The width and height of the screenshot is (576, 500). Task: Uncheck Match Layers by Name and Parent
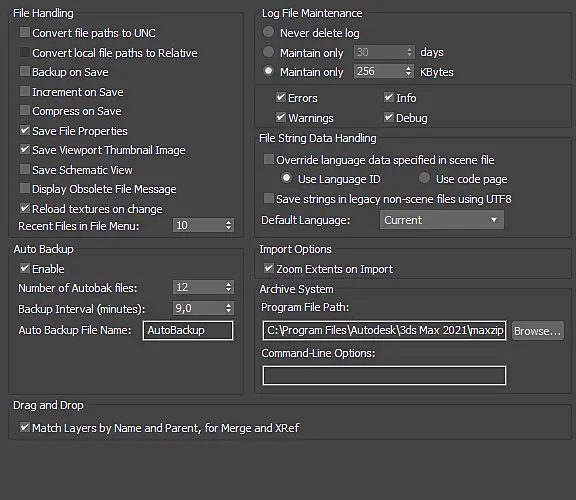pyautogui.click(x=25, y=427)
